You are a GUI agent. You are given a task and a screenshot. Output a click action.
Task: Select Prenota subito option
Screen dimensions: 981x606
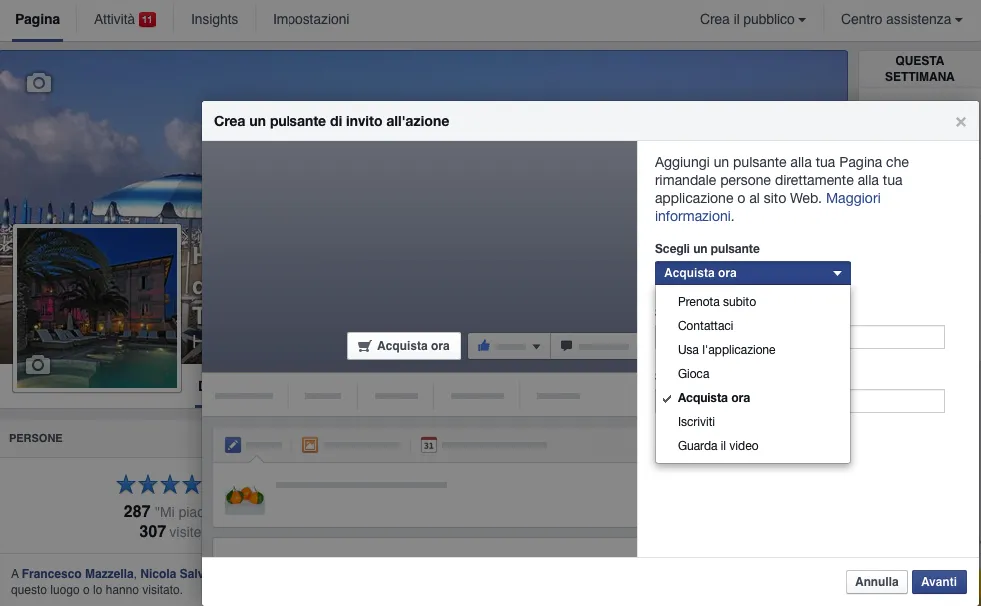[x=753, y=301]
